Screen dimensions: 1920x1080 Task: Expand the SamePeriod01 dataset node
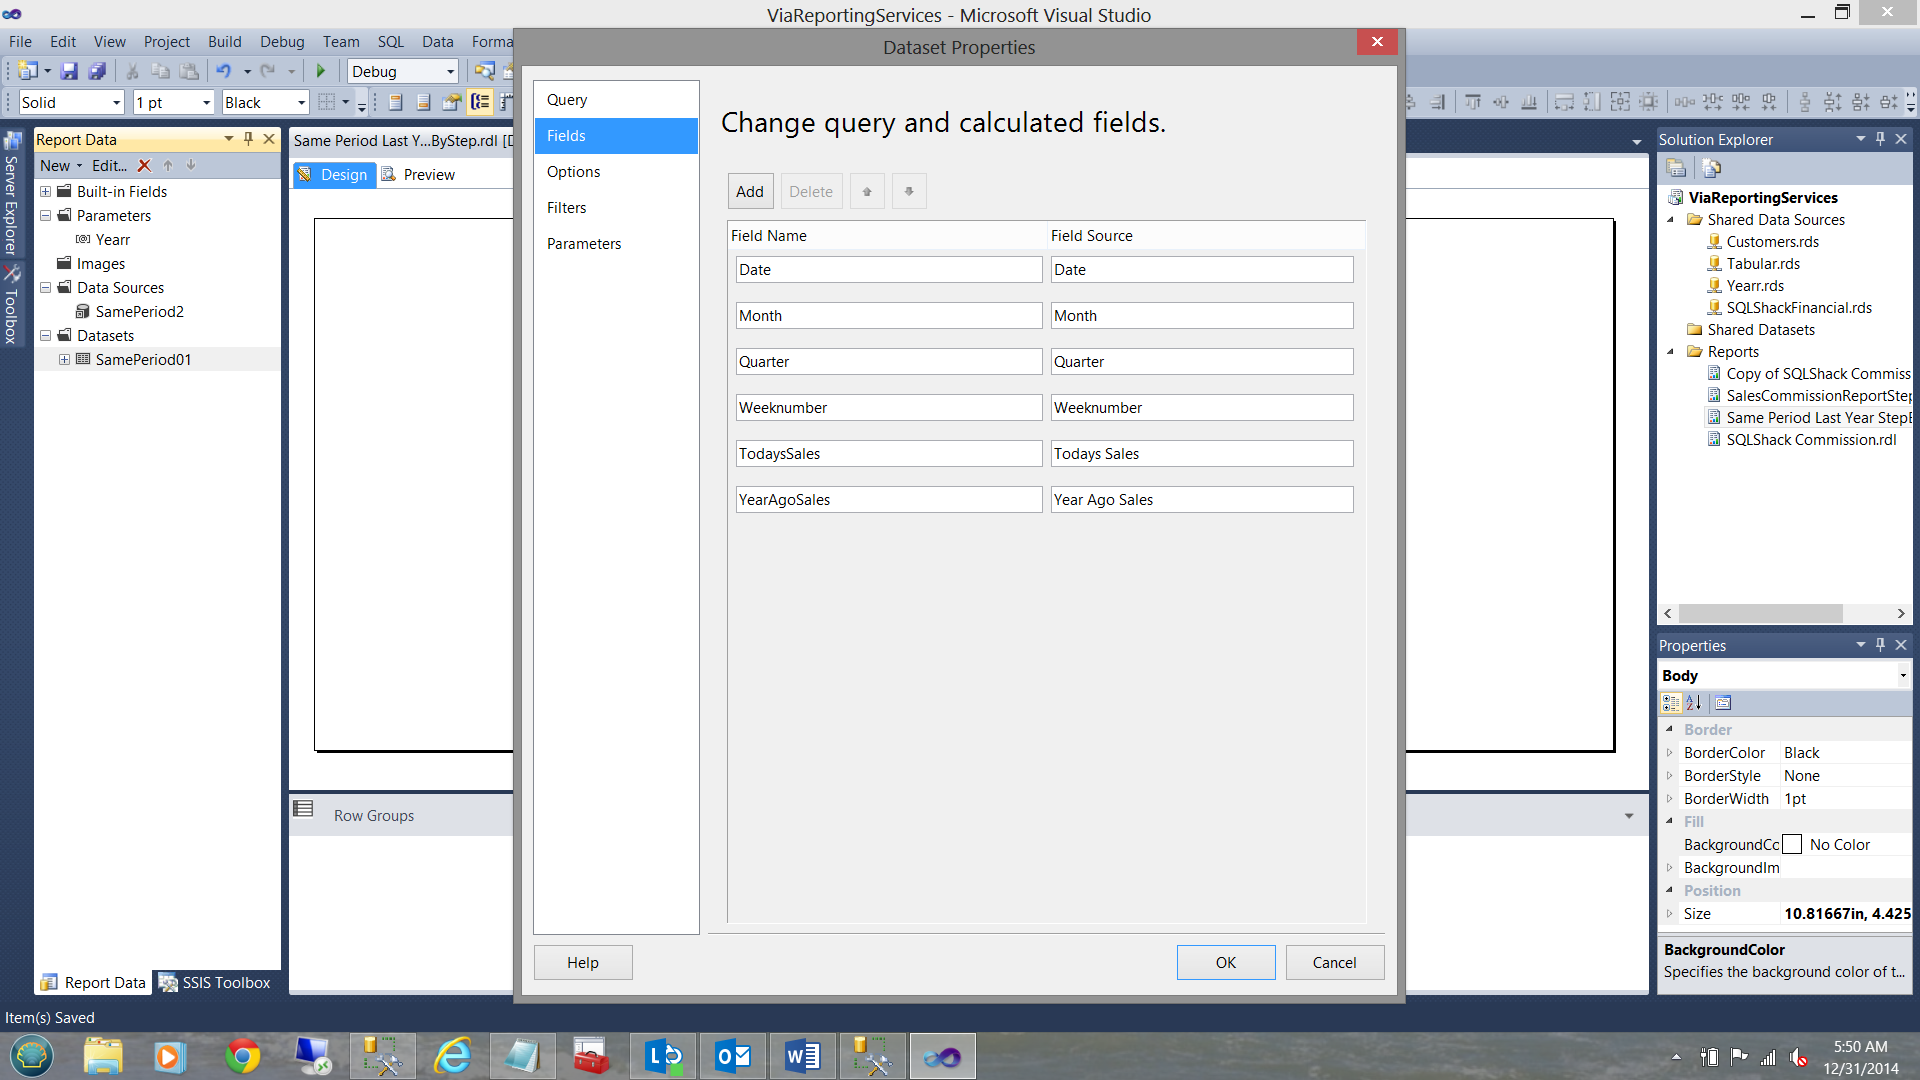click(x=64, y=360)
